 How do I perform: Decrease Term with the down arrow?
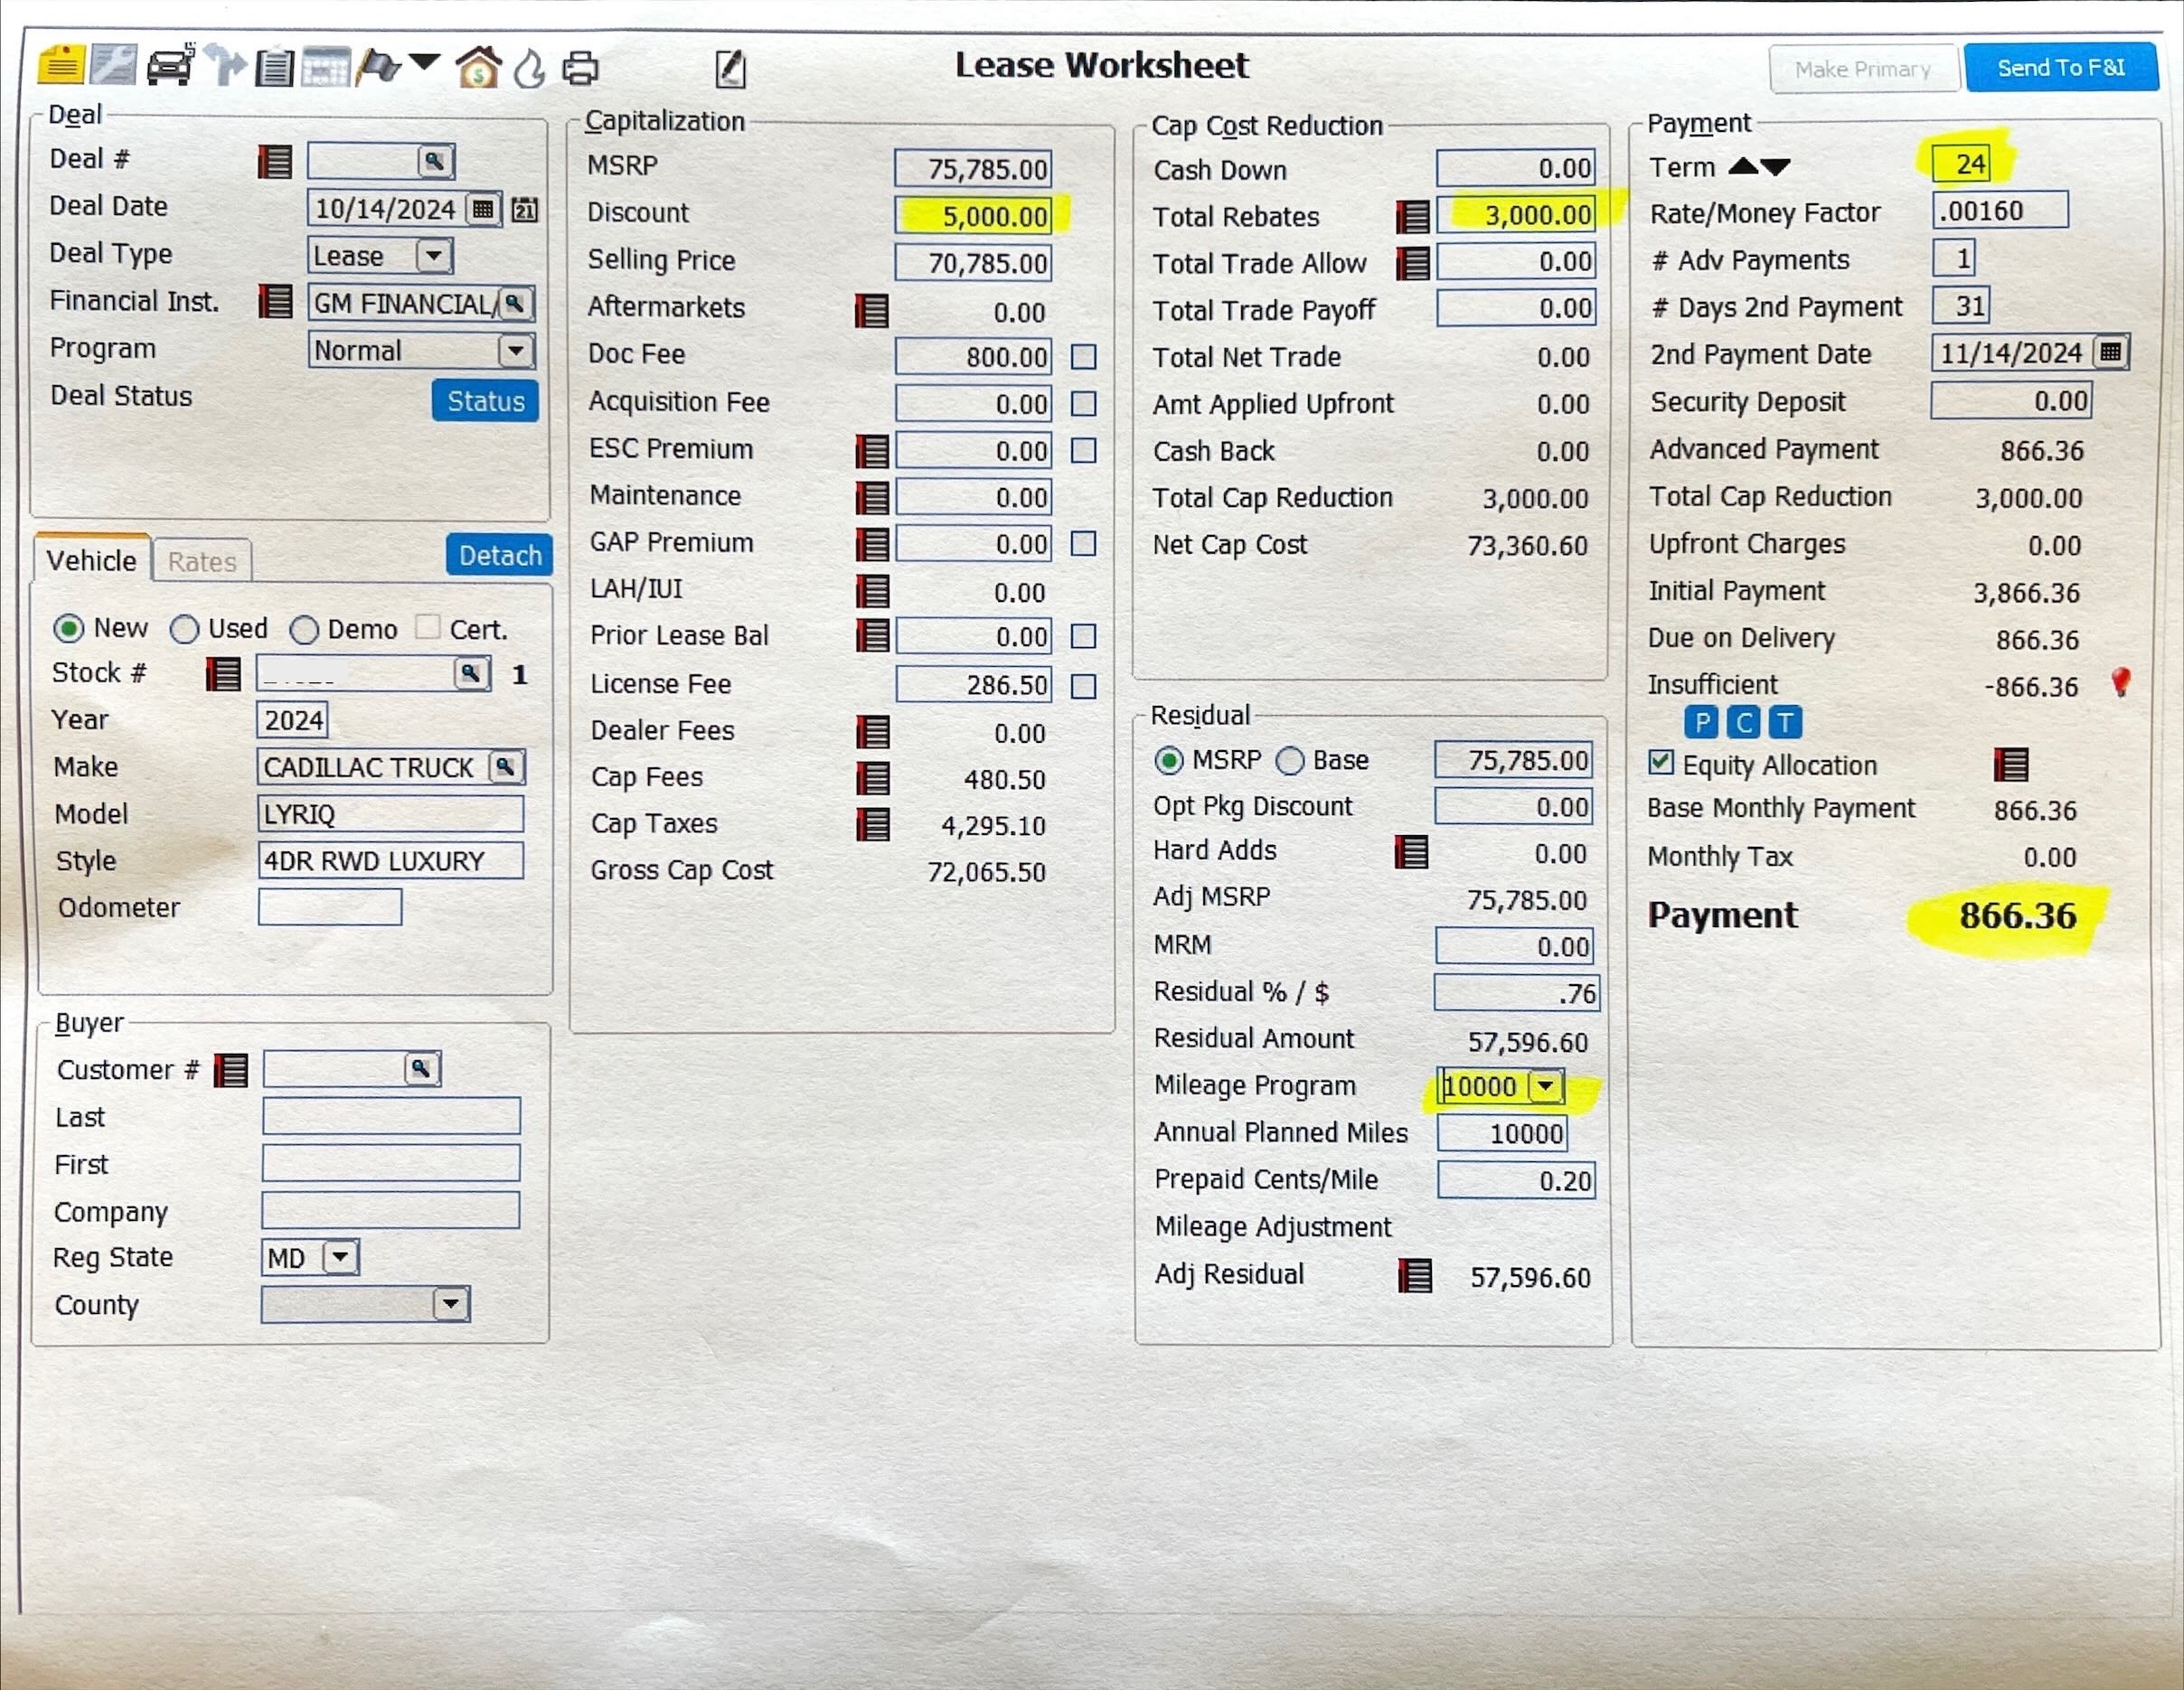pyautogui.click(x=1776, y=167)
